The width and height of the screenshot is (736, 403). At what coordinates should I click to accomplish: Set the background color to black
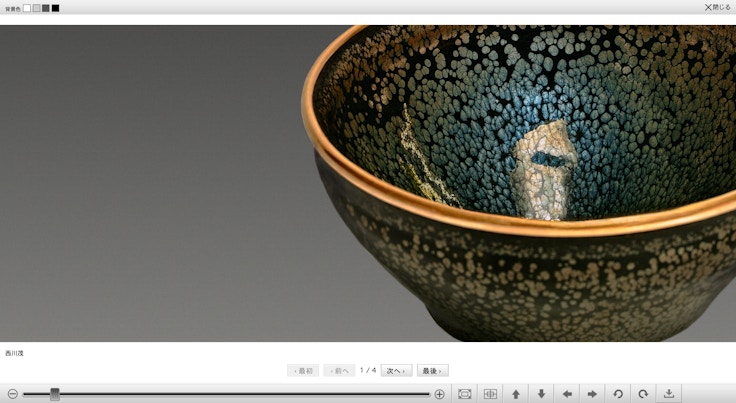(55, 8)
